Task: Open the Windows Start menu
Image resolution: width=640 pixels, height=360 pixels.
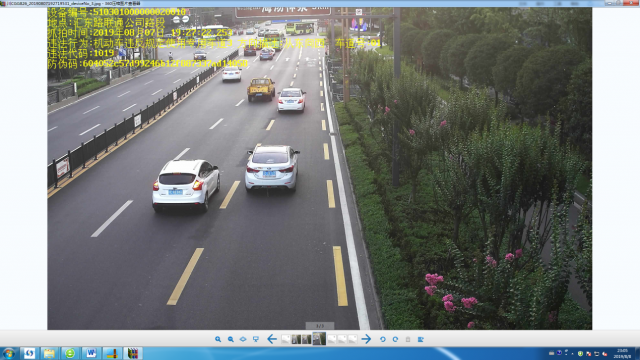Action: coord(9,353)
